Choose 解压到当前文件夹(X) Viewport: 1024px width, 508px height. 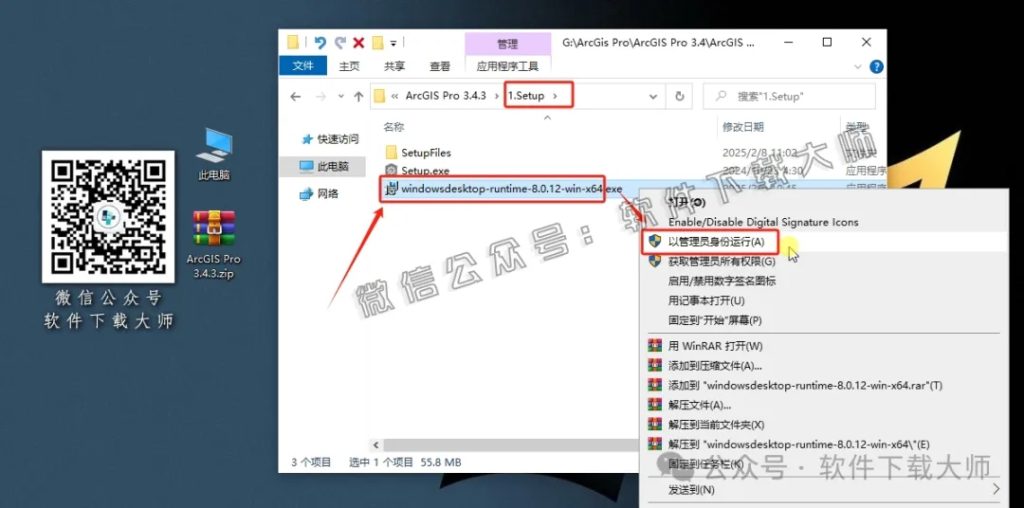pos(716,425)
